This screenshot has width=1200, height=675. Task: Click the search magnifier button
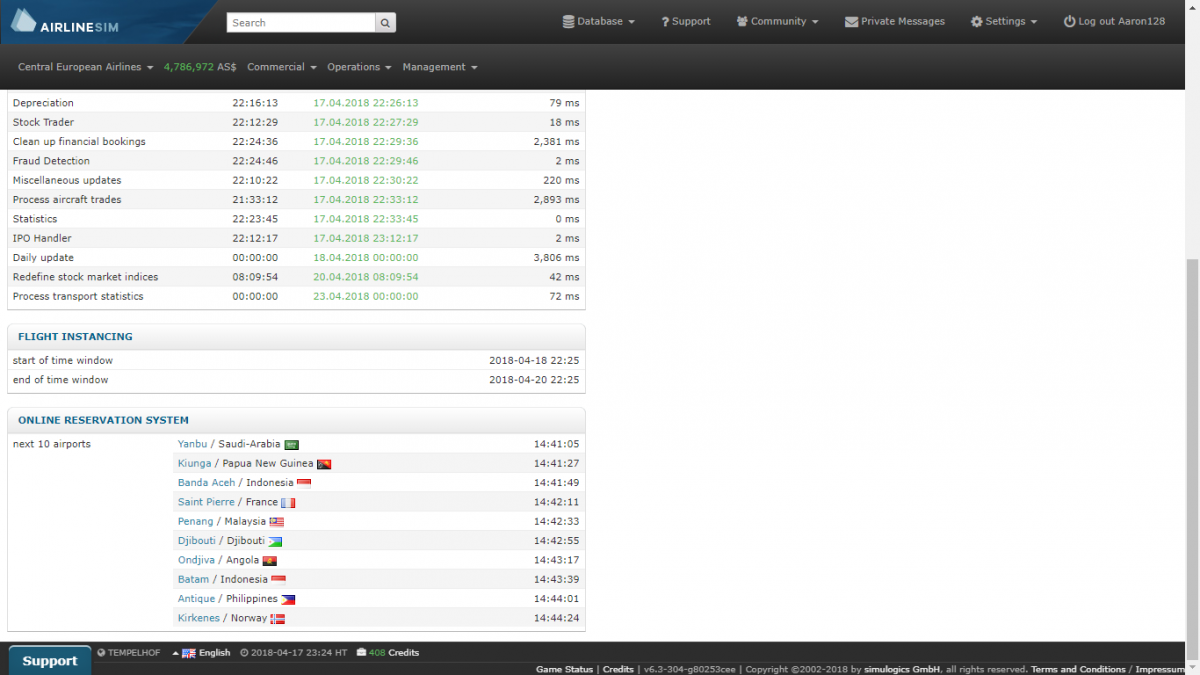pos(385,22)
